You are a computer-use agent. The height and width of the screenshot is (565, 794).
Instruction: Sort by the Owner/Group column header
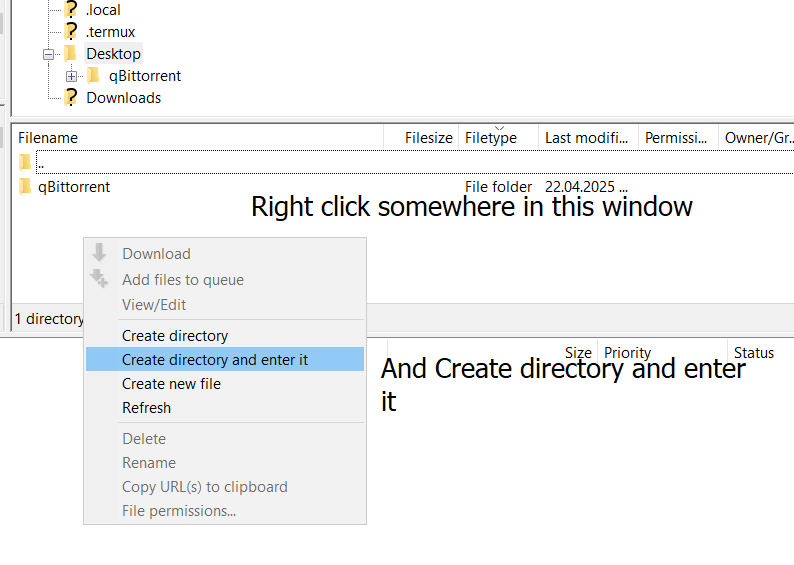757,138
